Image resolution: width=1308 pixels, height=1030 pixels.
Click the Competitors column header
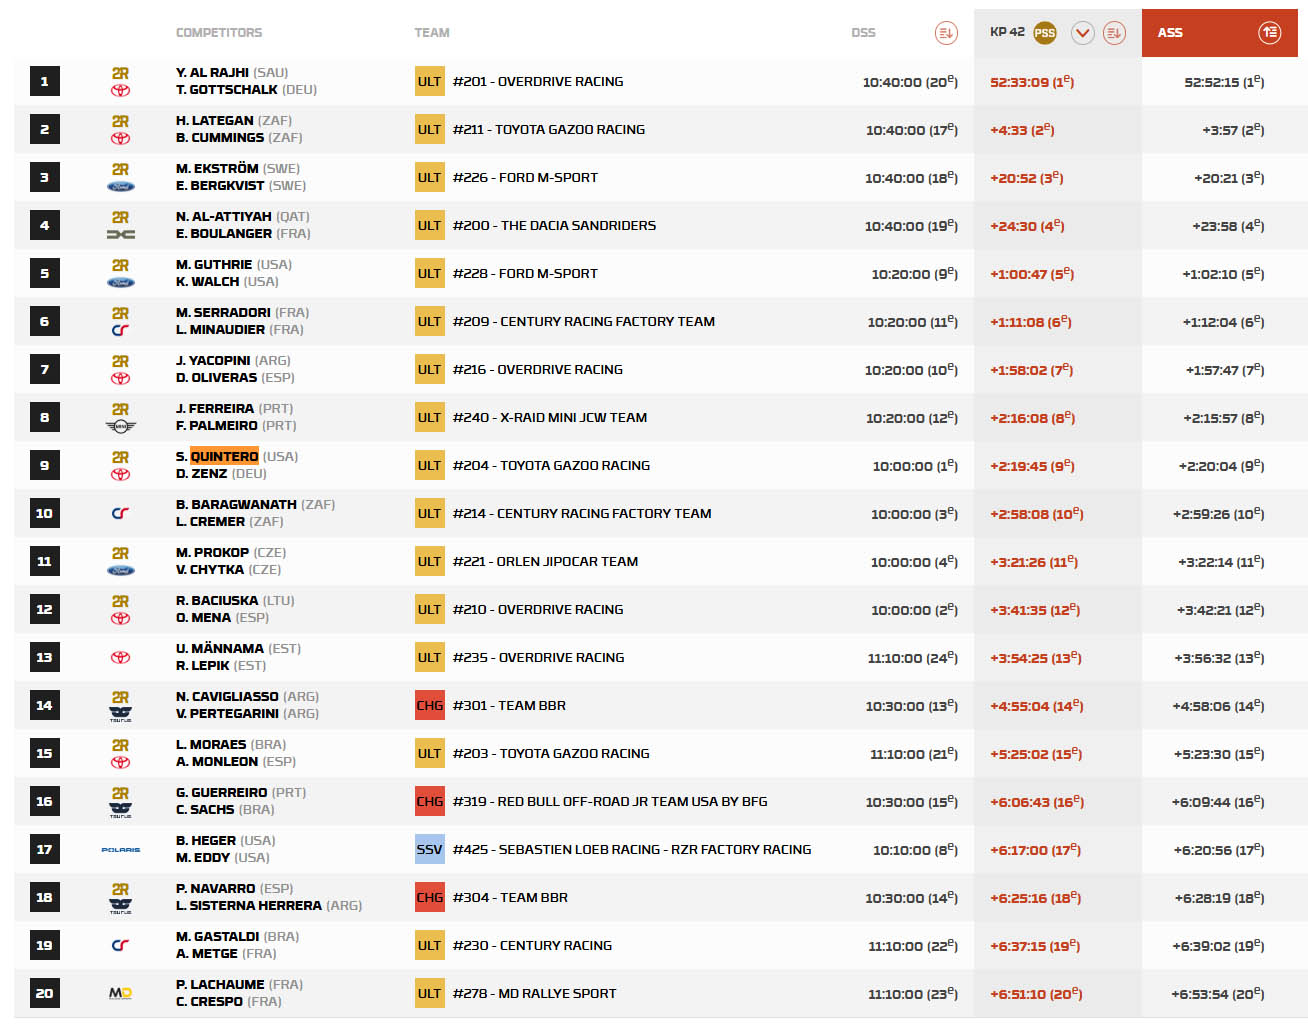coord(219,33)
